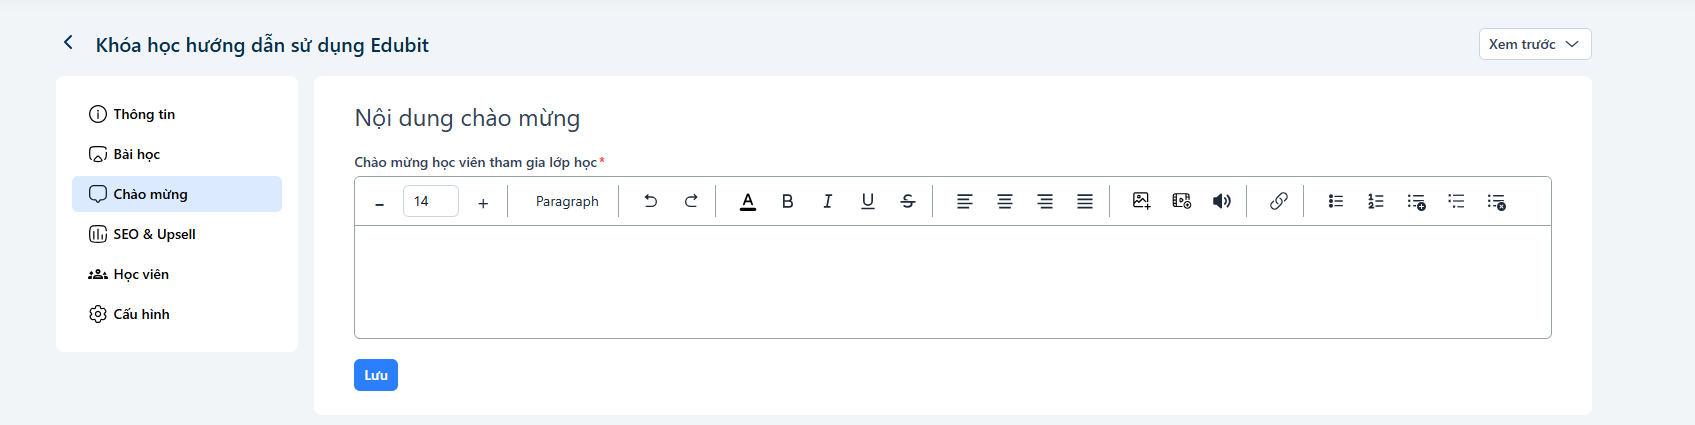Go back using the back arrow
Viewport: 1695px width, 425px height.
pos(68,42)
